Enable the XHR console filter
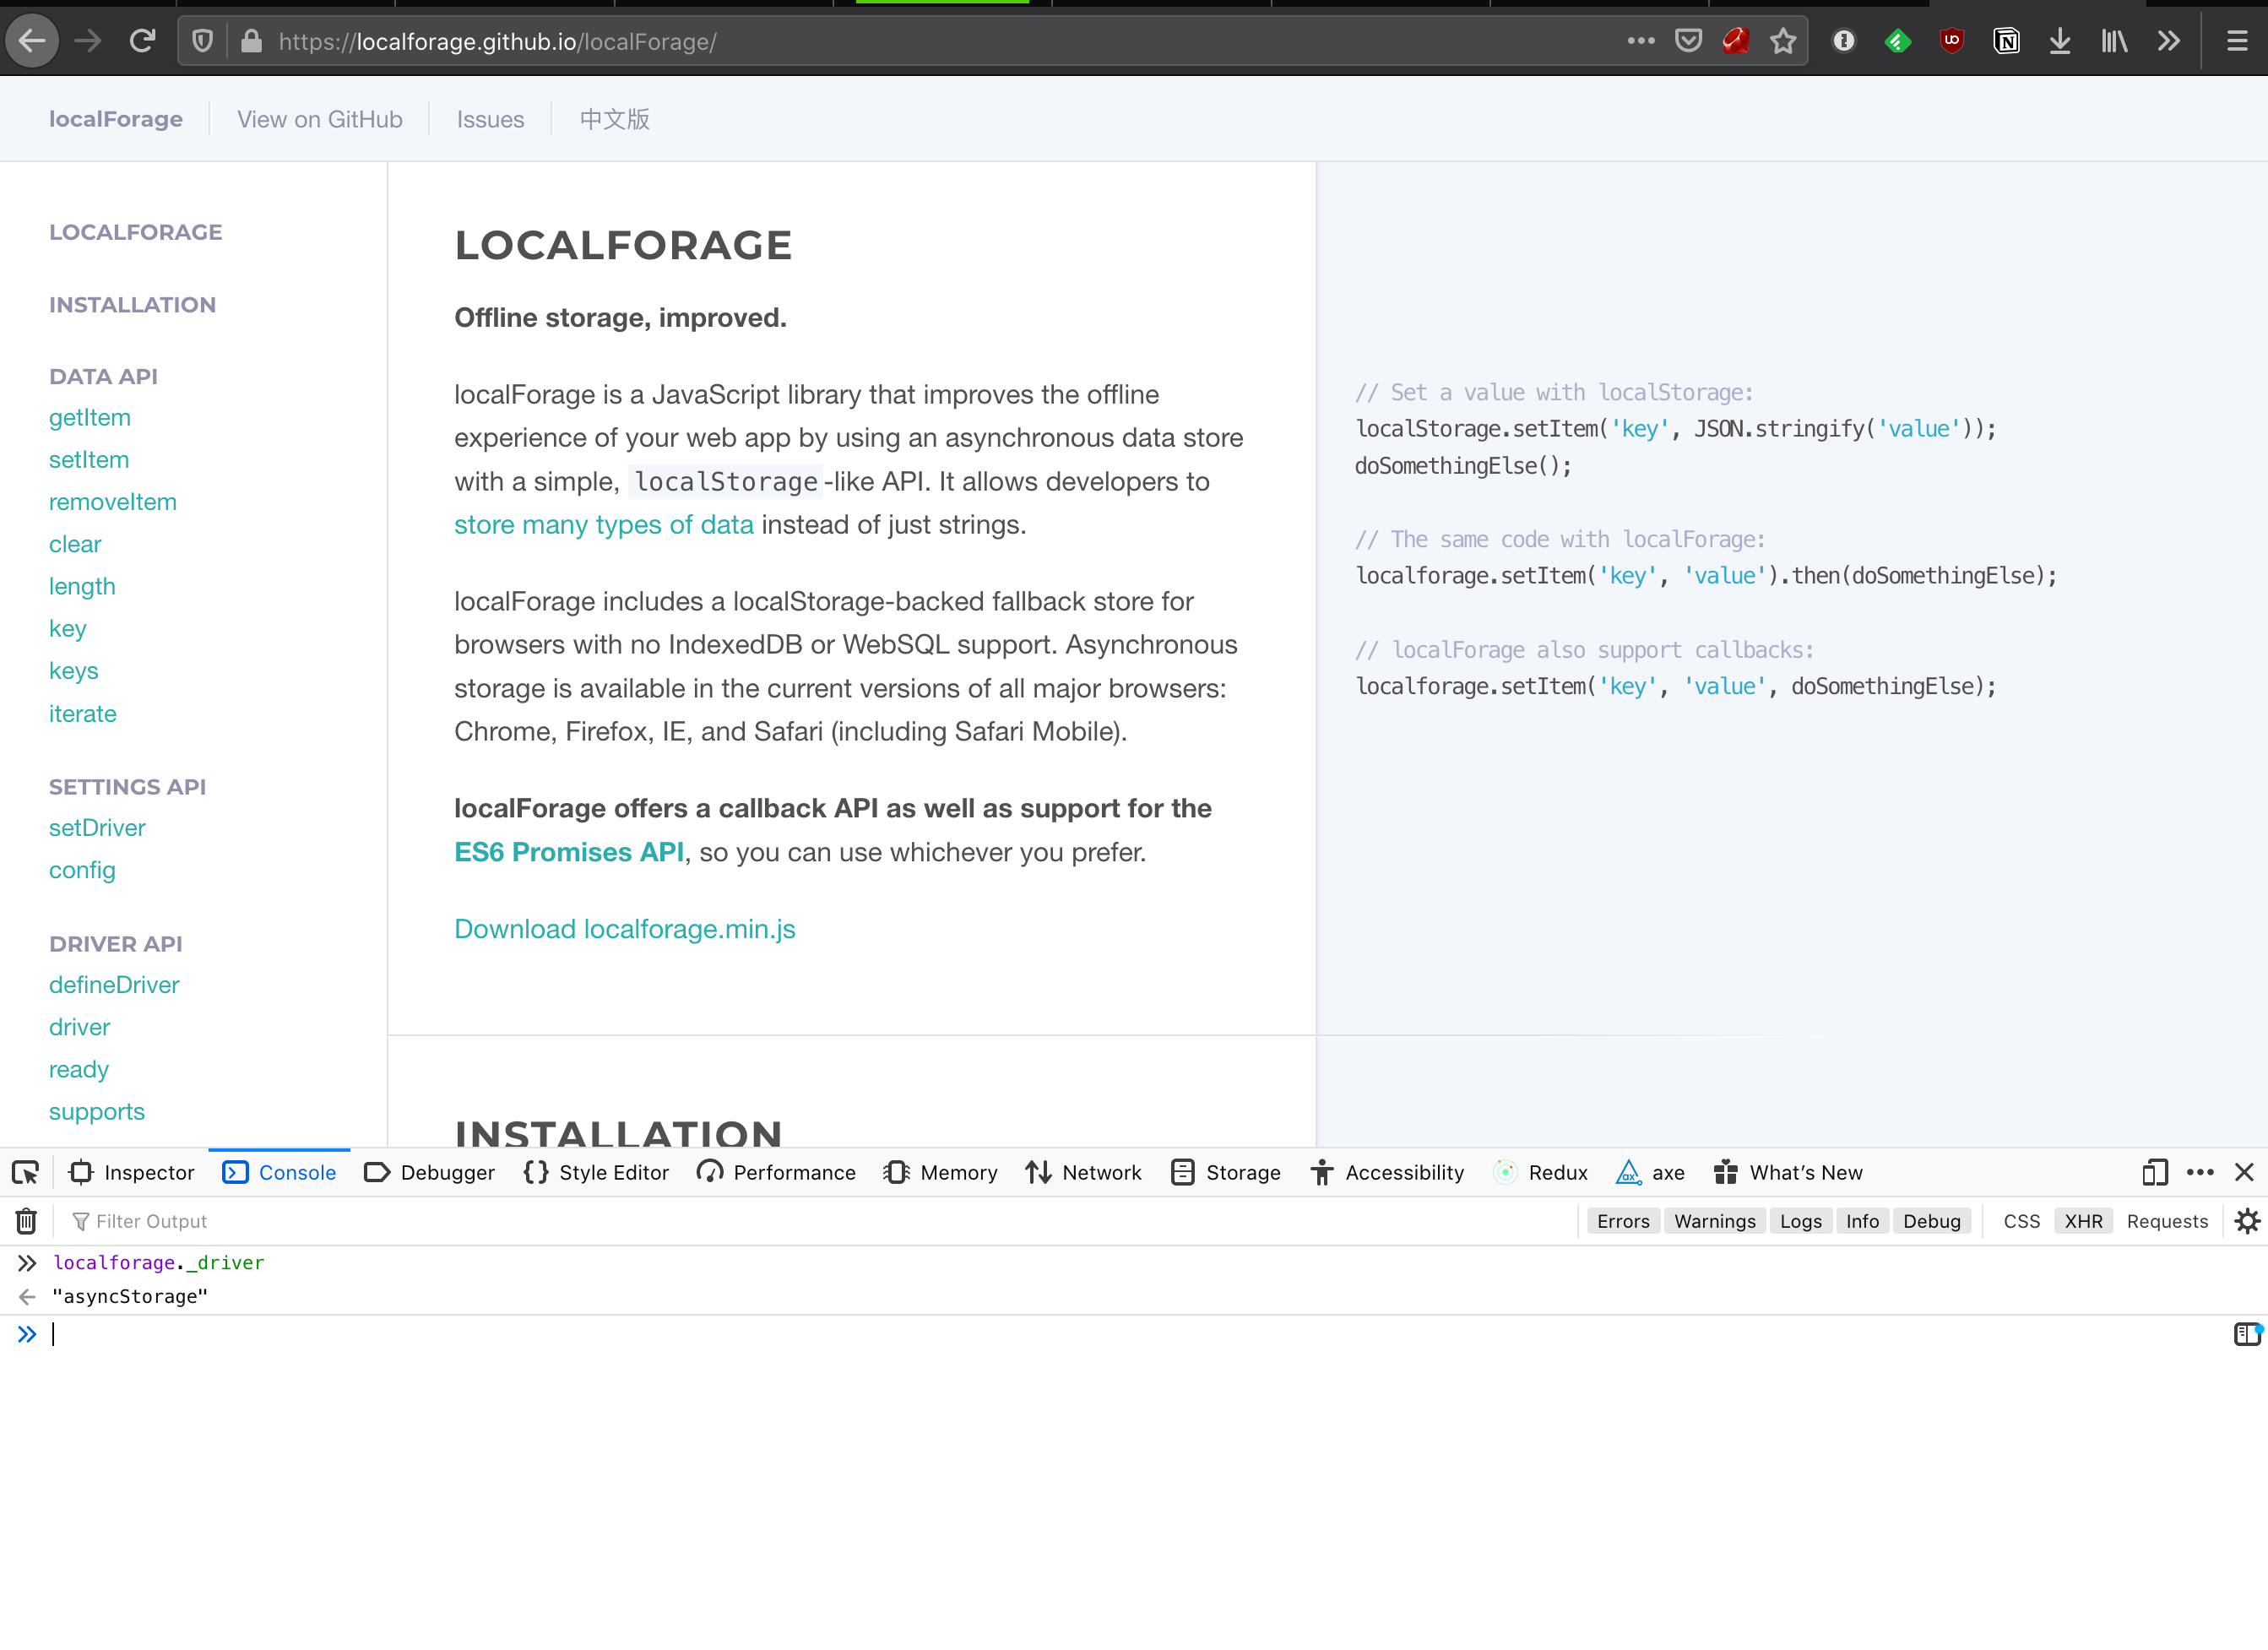This screenshot has width=2268, height=1650. tap(2083, 1221)
